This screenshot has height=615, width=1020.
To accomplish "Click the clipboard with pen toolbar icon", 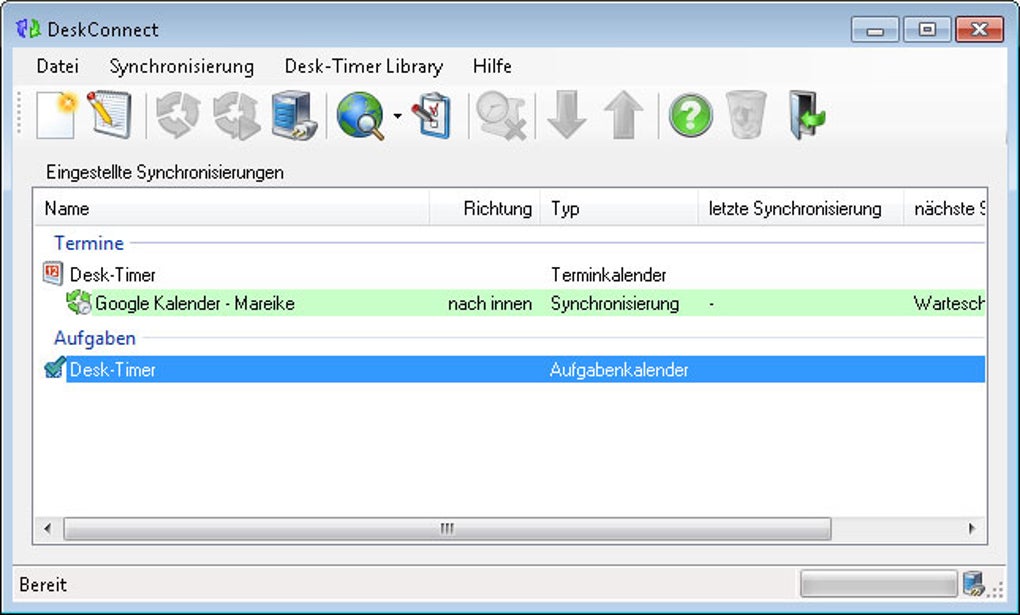I will (432, 113).
